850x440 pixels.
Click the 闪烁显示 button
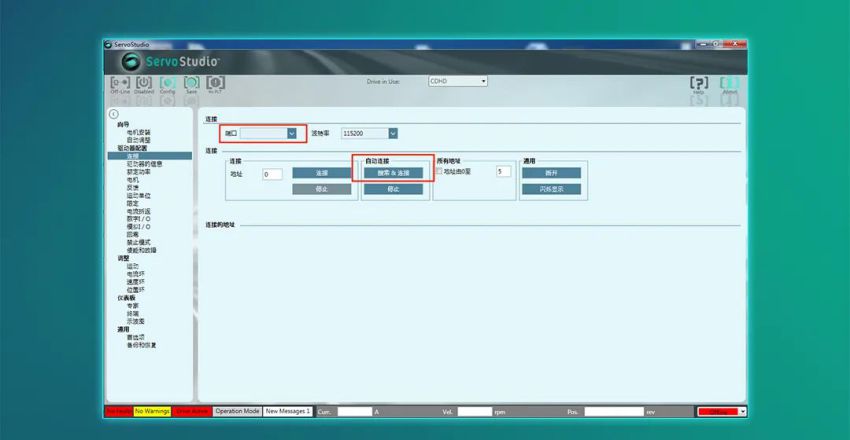(550, 188)
